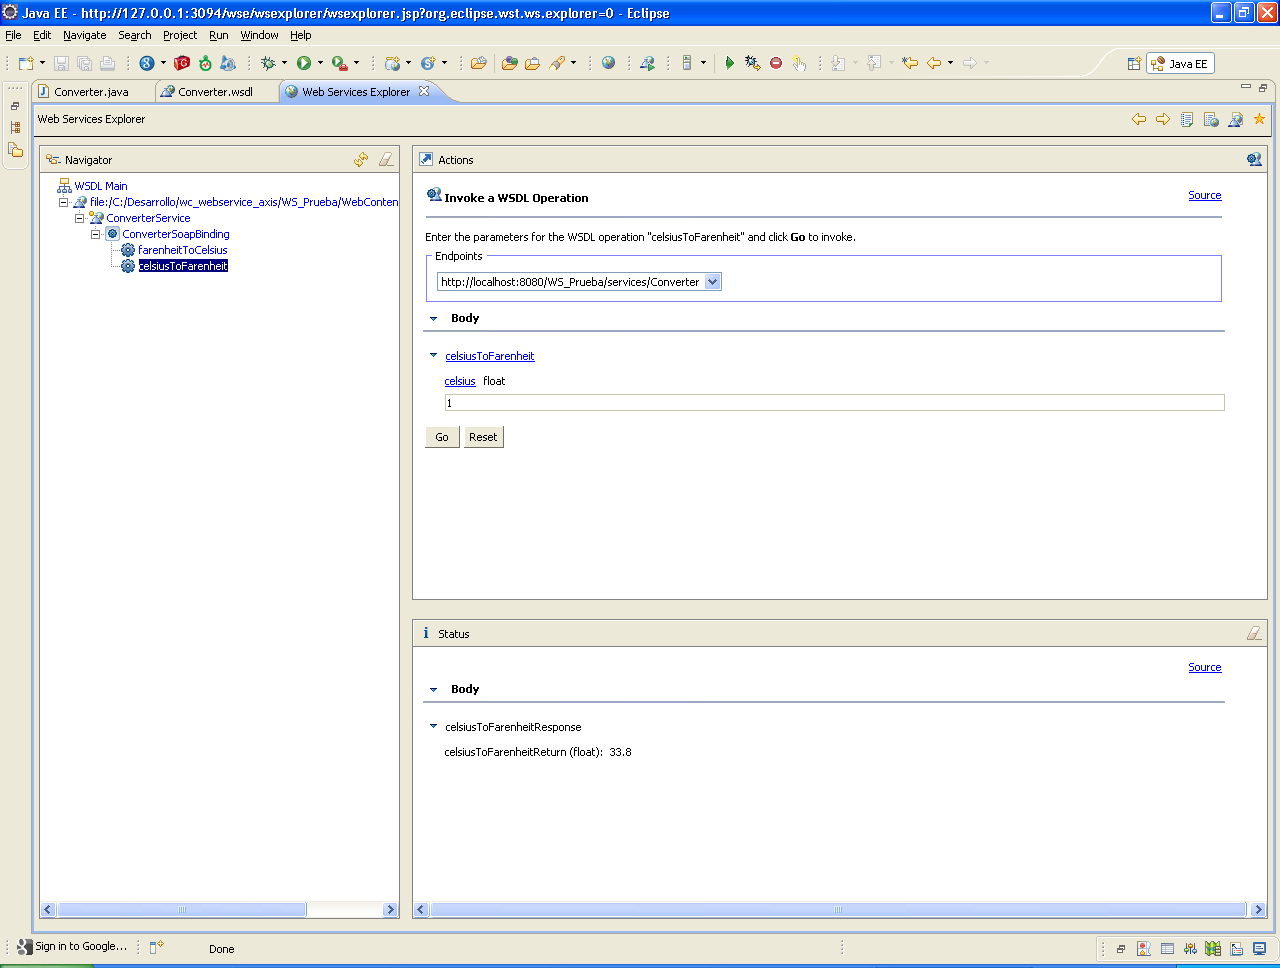
Task: Collapse the ConverterSoapBinding tree node
Action: [96, 234]
